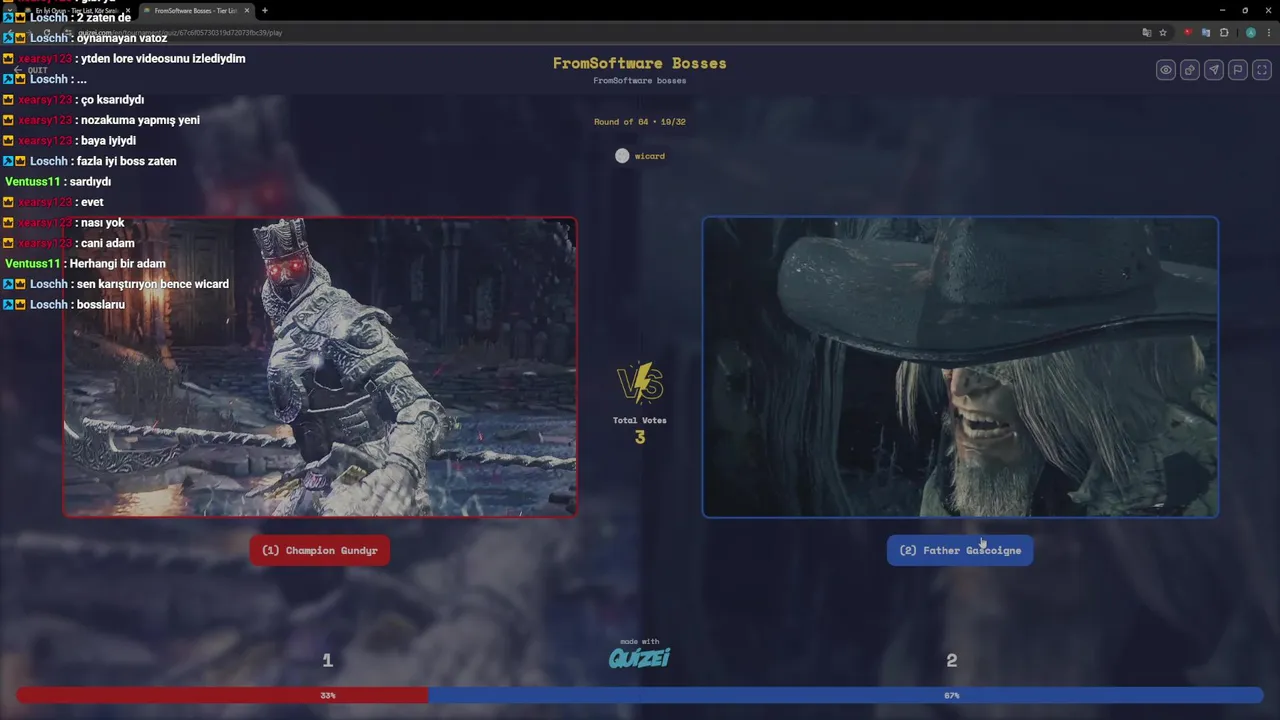1280x720 pixels.
Task: Open Chrome's three-dot menu
Action: click(1267, 32)
